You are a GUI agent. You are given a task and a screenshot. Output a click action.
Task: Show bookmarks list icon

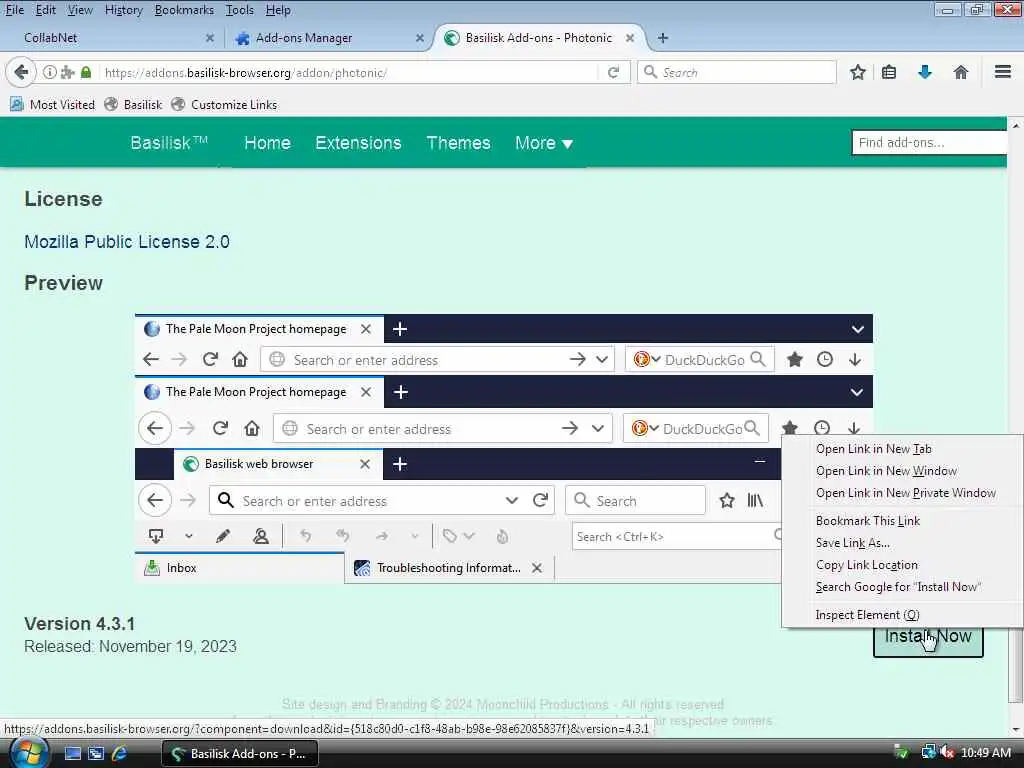(889, 72)
